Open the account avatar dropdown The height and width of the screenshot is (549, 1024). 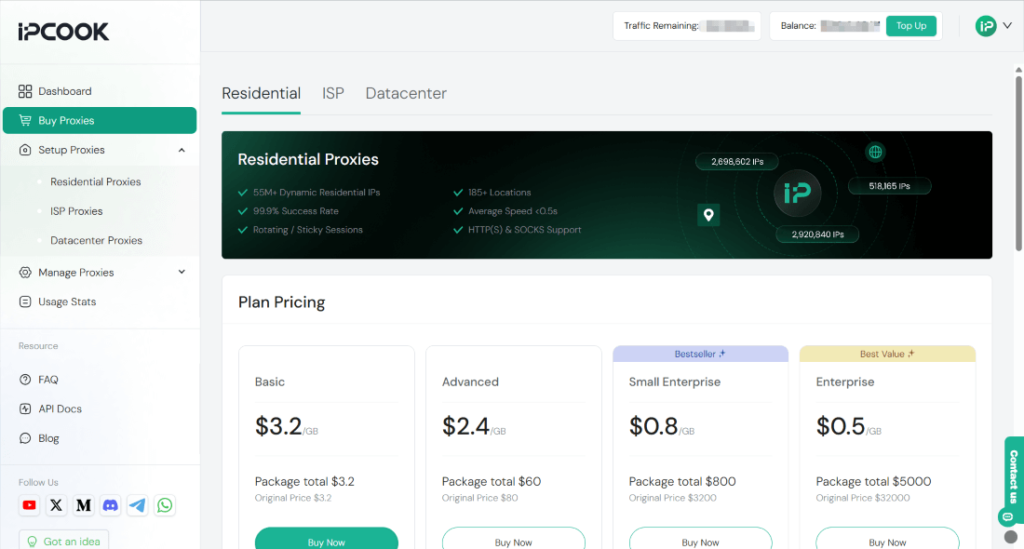point(993,26)
